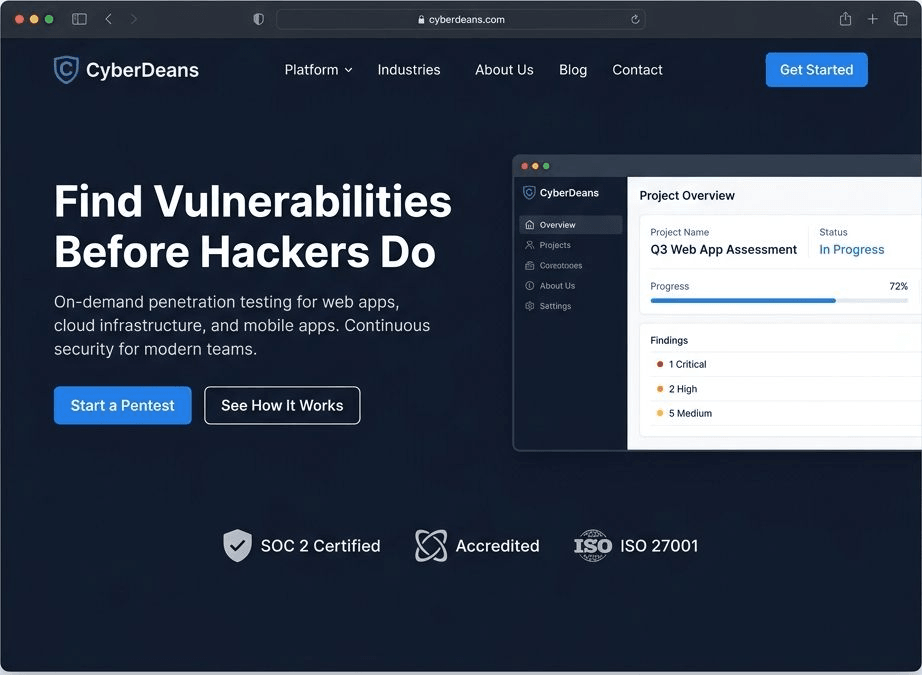This screenshot has width=922, height=675.
Task: Click the dashboard CyberDeans shield logo
Action: pos(529,192)
